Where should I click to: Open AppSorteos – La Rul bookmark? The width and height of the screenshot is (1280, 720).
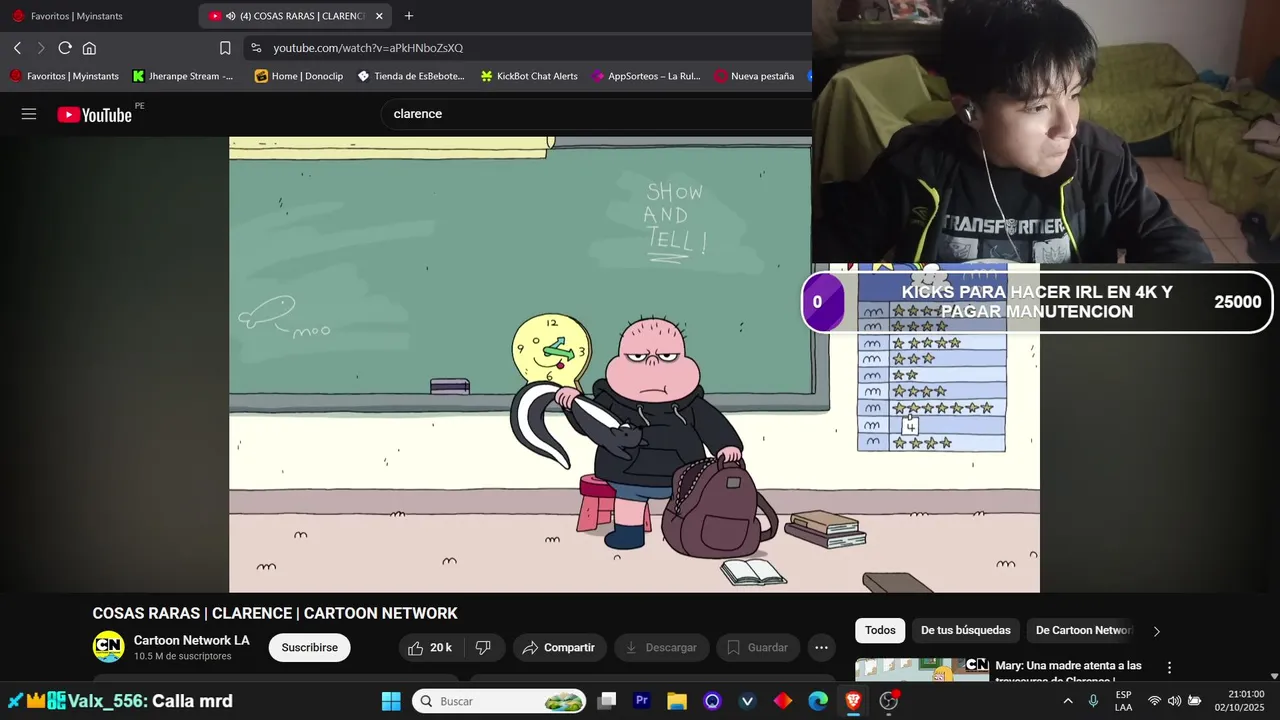(646, 76)
